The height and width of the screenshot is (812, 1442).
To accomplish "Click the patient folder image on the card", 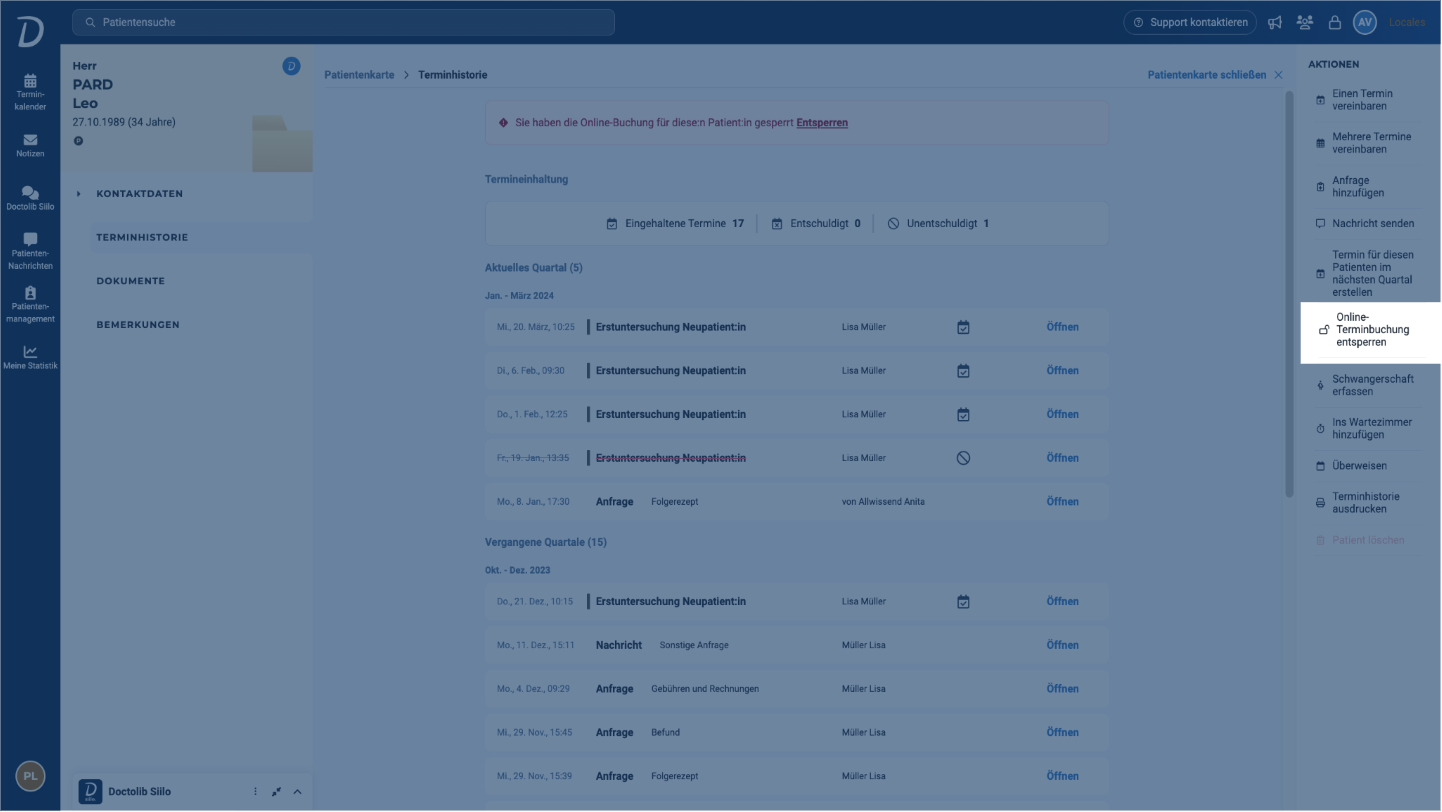I will click(x=282, y=143).
